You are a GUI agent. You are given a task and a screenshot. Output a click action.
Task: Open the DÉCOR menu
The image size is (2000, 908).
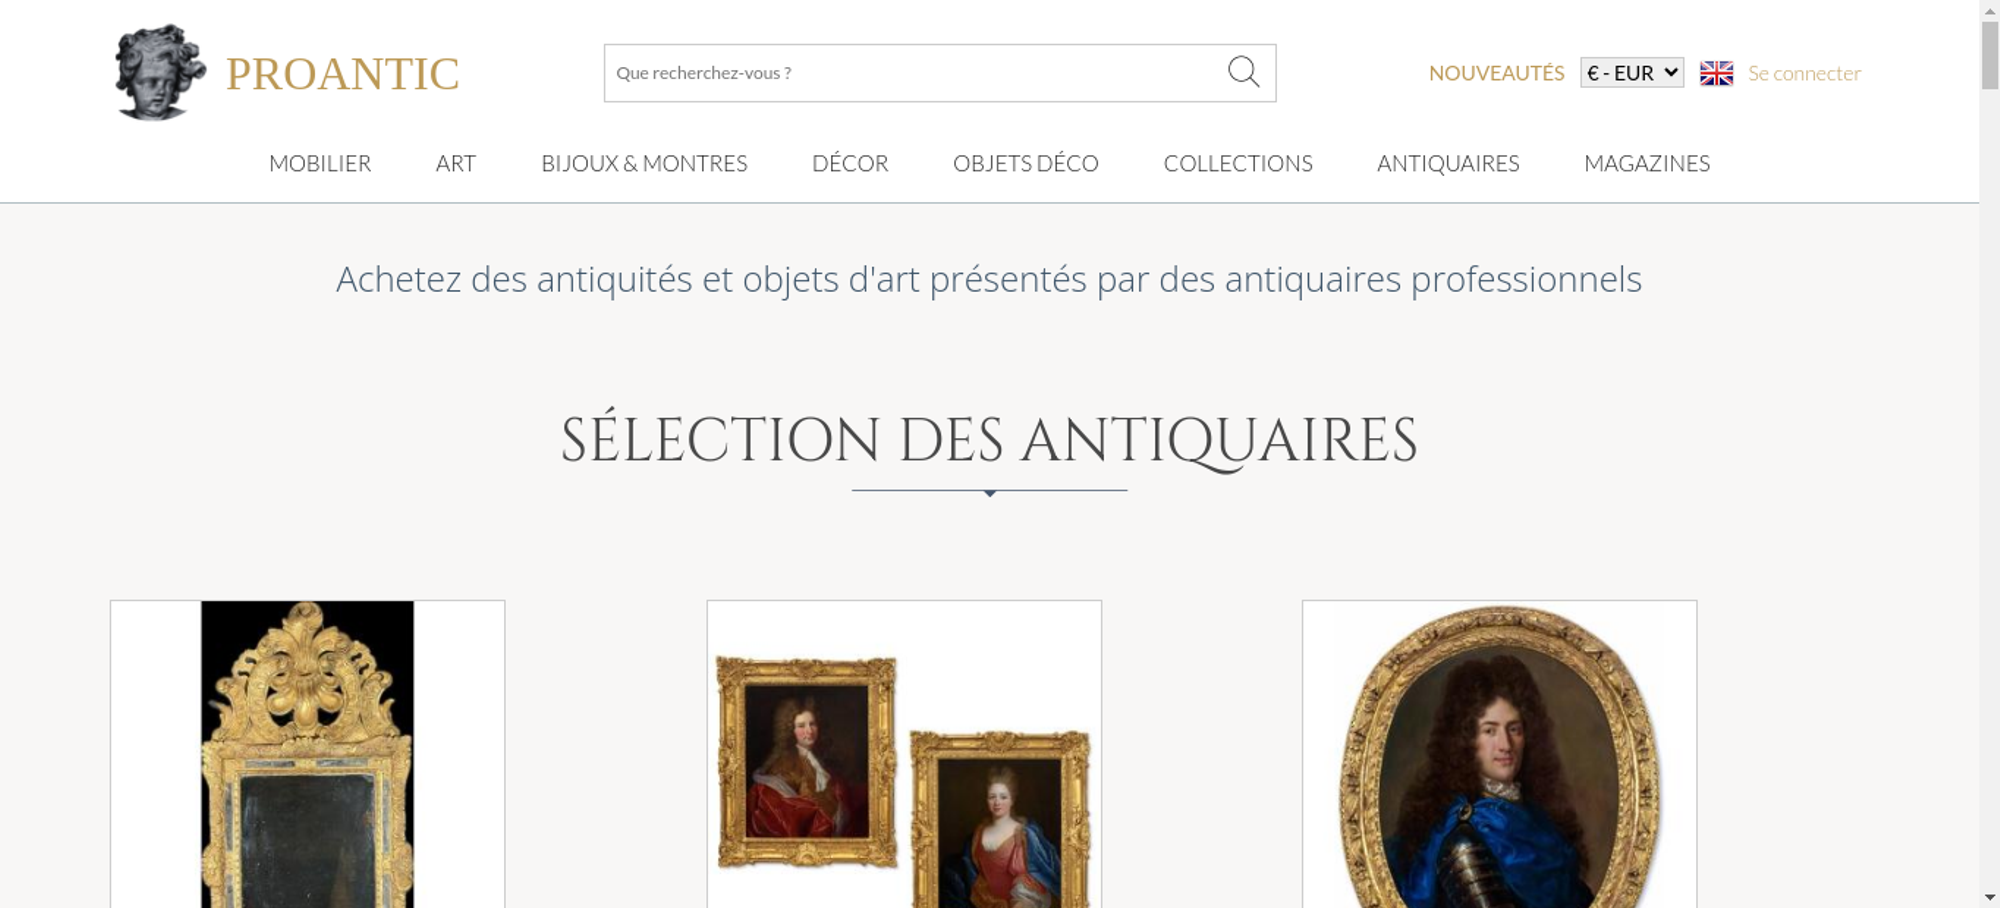click(x=850, y=163)
